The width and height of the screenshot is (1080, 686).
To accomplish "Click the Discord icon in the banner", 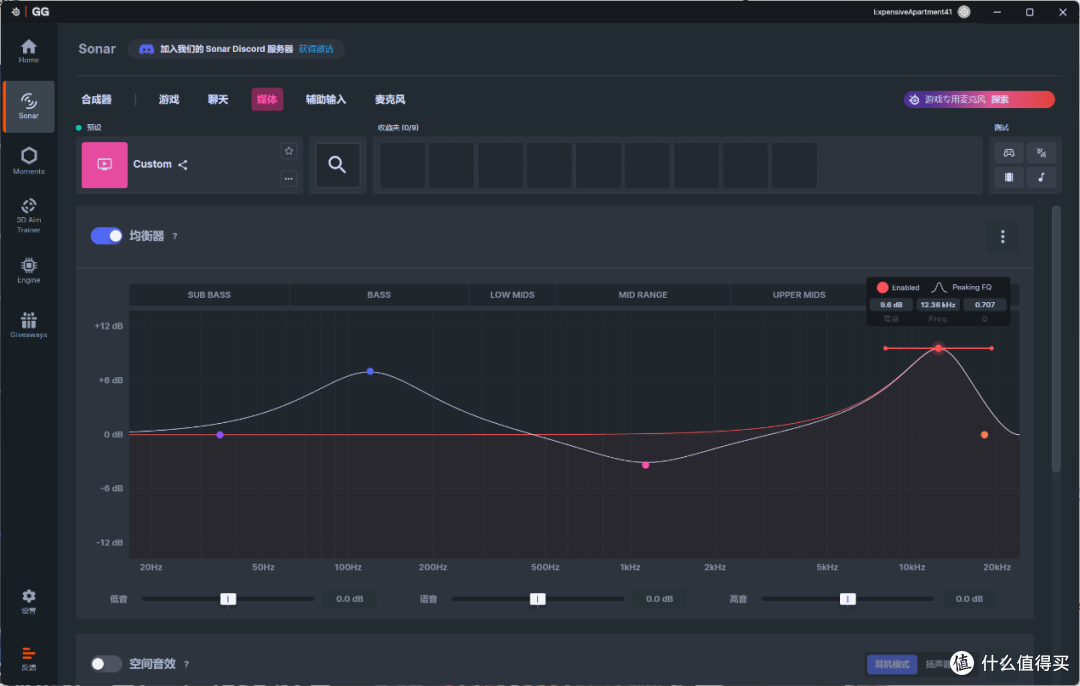I will (x=146, y=49).
